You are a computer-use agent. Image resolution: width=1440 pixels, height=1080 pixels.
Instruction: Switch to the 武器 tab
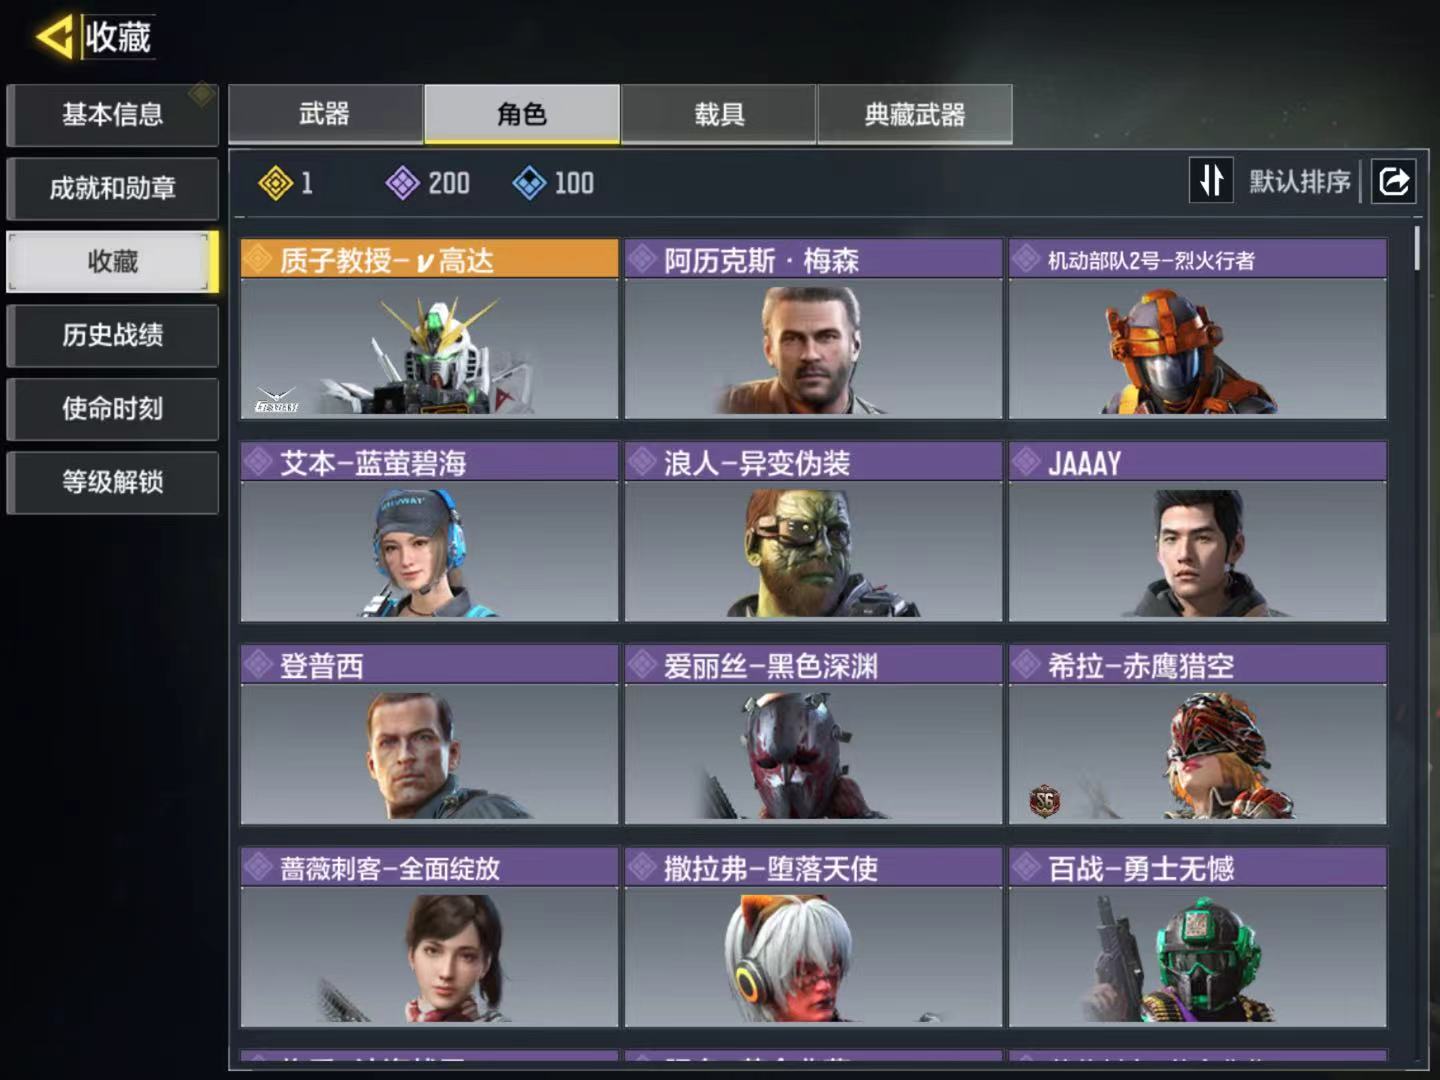pos(325,114)
